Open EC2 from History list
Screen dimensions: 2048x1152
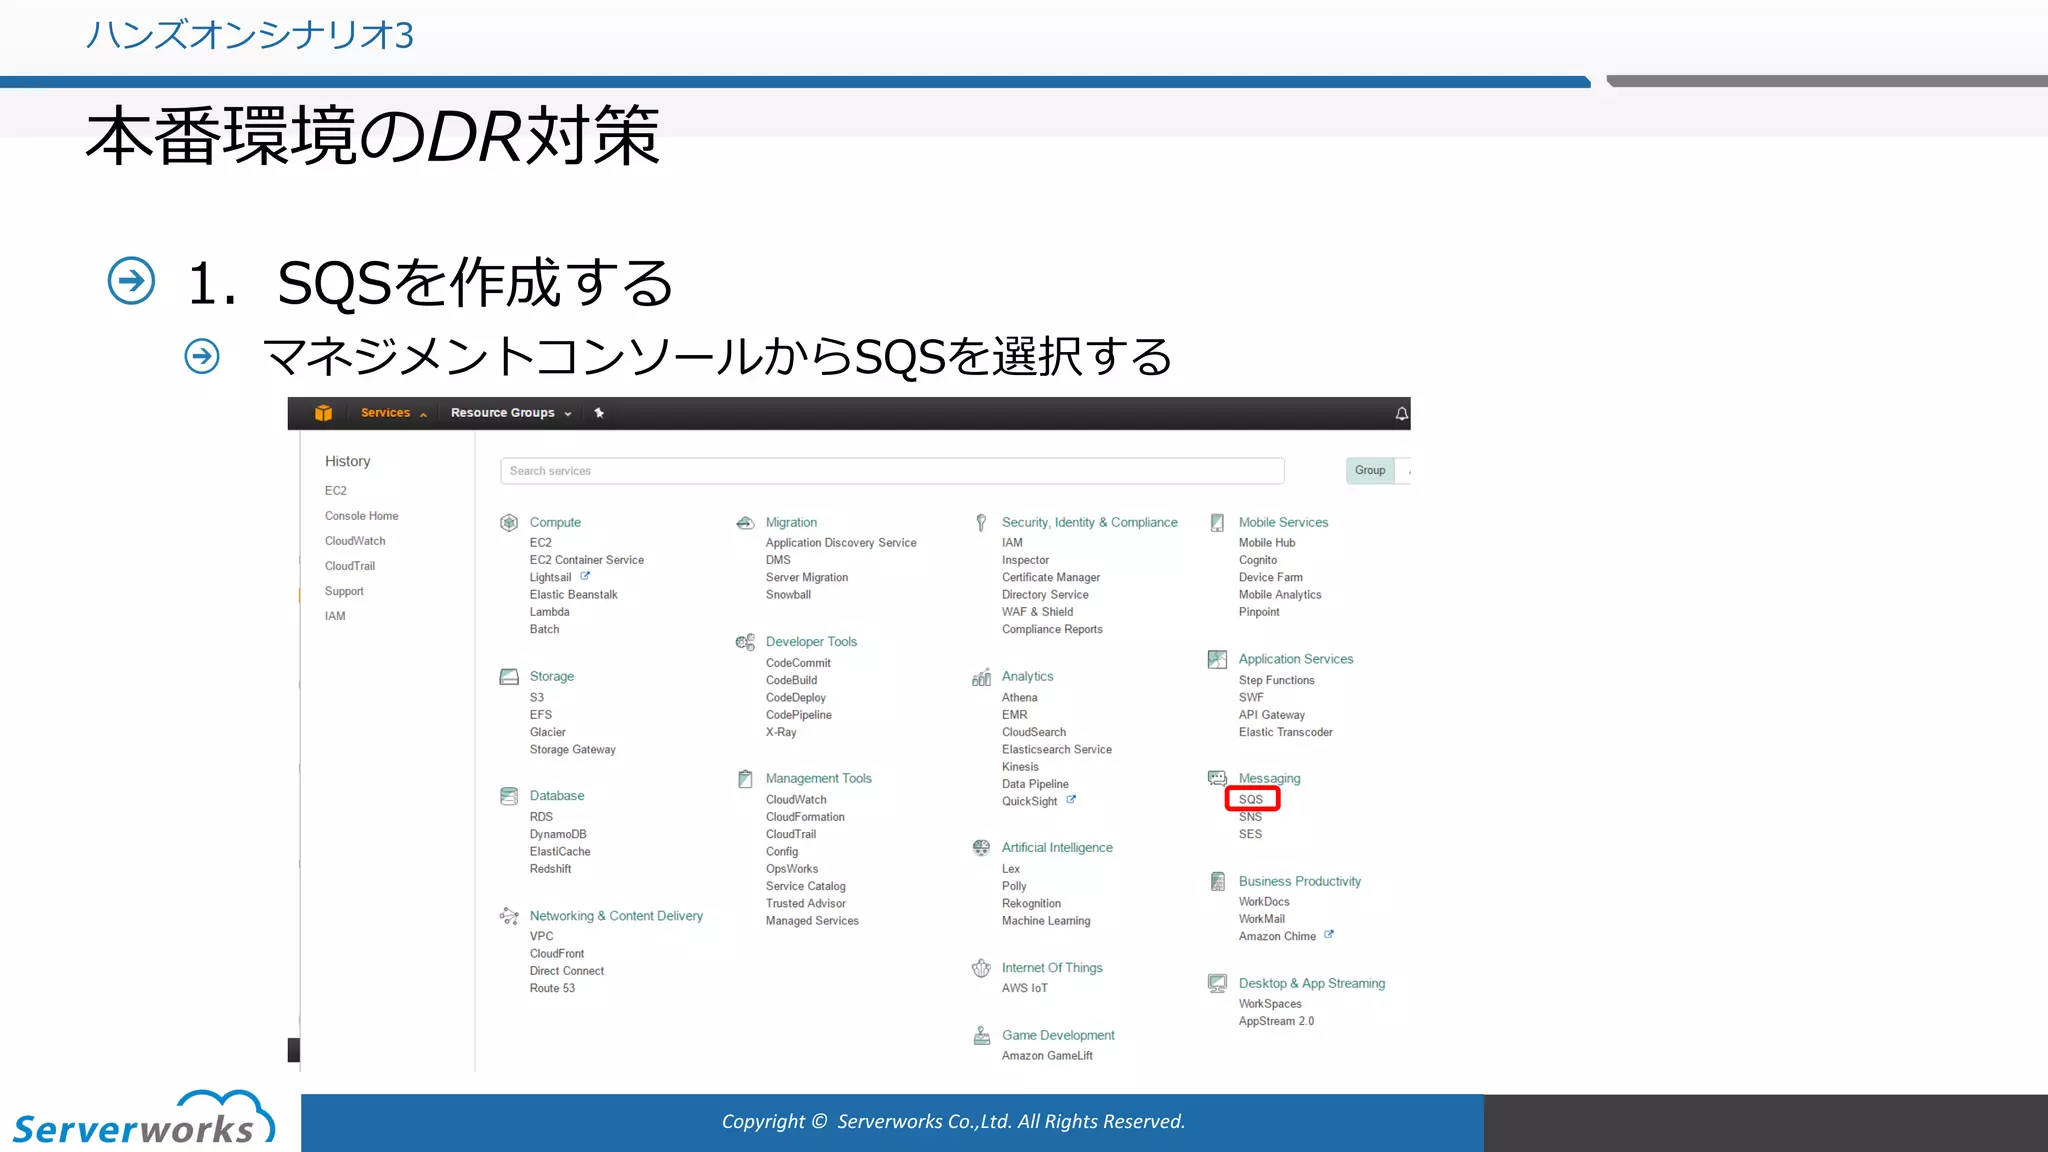click(335, 491)
